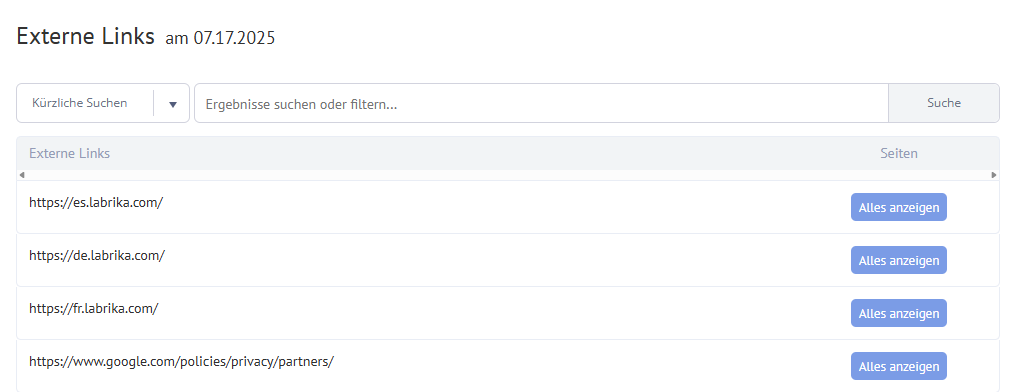The width and height of the screenshot is (1014, 392).
Task: Click the vertical divider inside the Kürzliche Suchen box
Action: pos(153,103)
